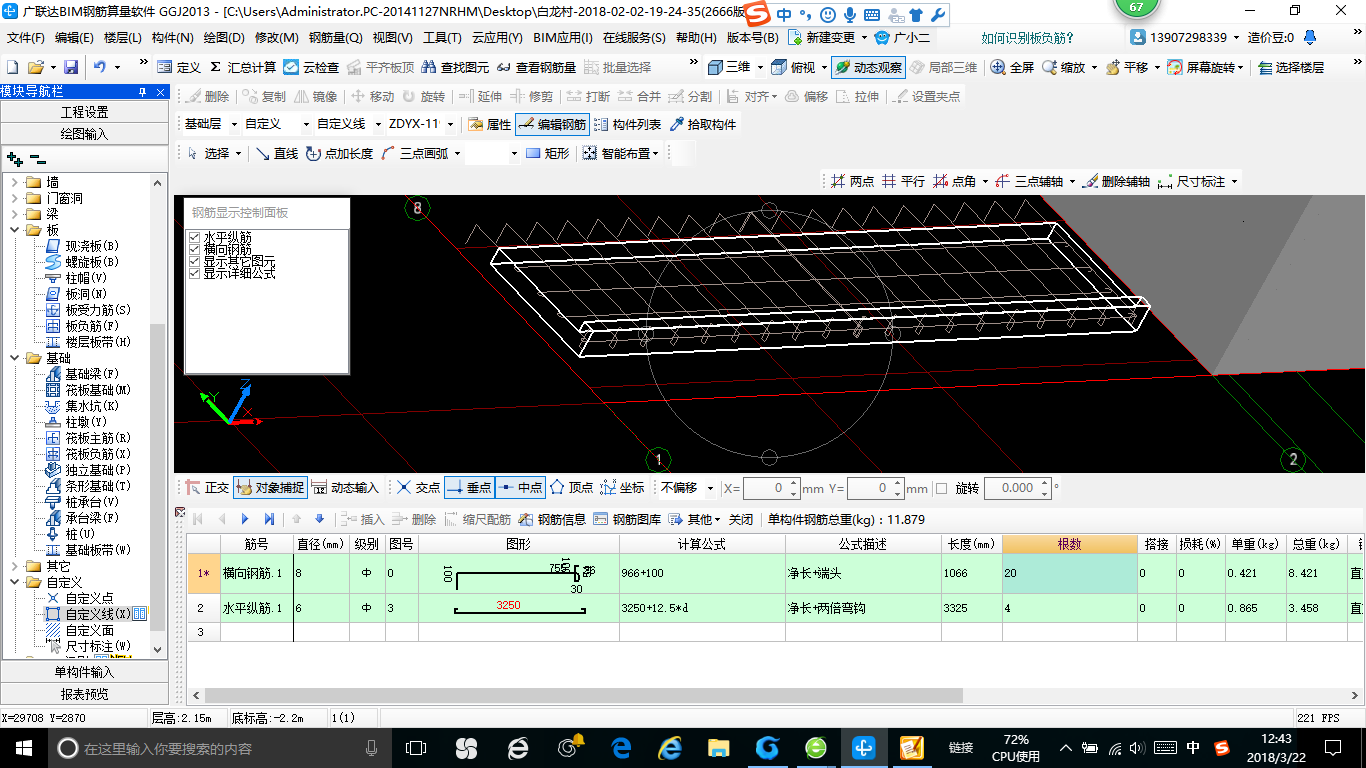
Task: Click the undo arrow icon
Action: (x=100, y=67)
